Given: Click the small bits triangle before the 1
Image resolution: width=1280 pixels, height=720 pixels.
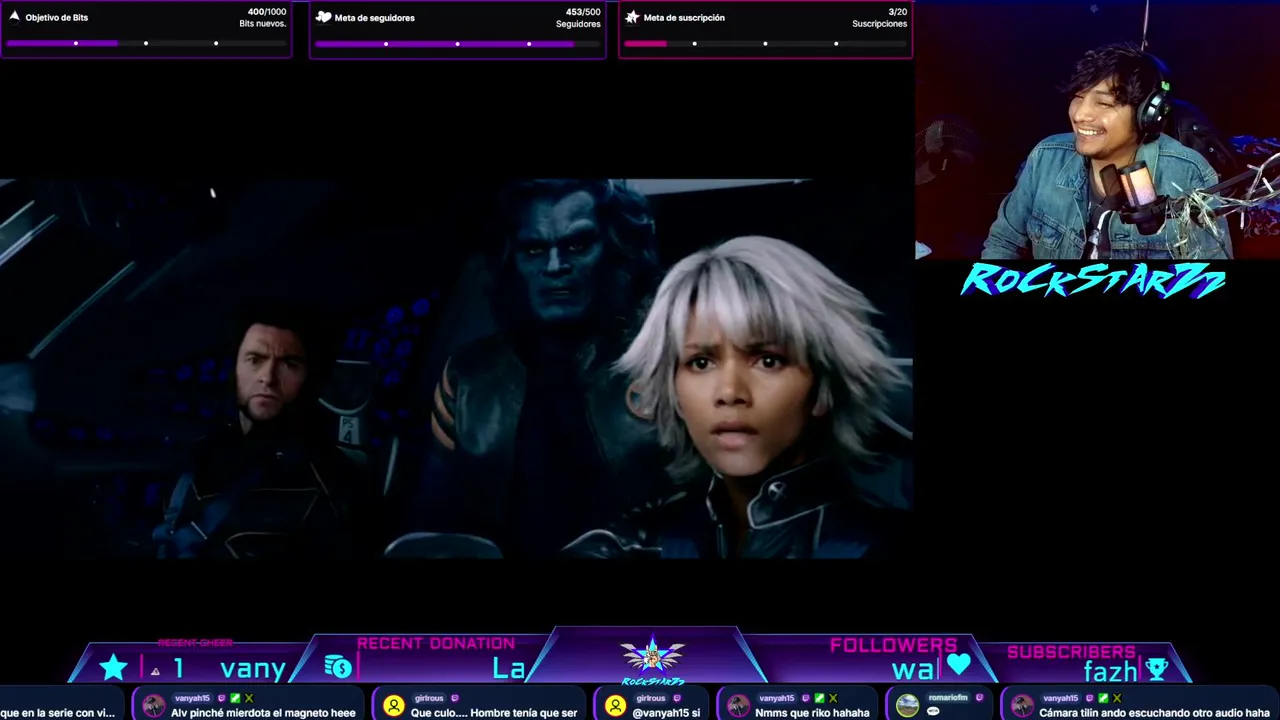Looking at the screenshot, I should 155,672.
